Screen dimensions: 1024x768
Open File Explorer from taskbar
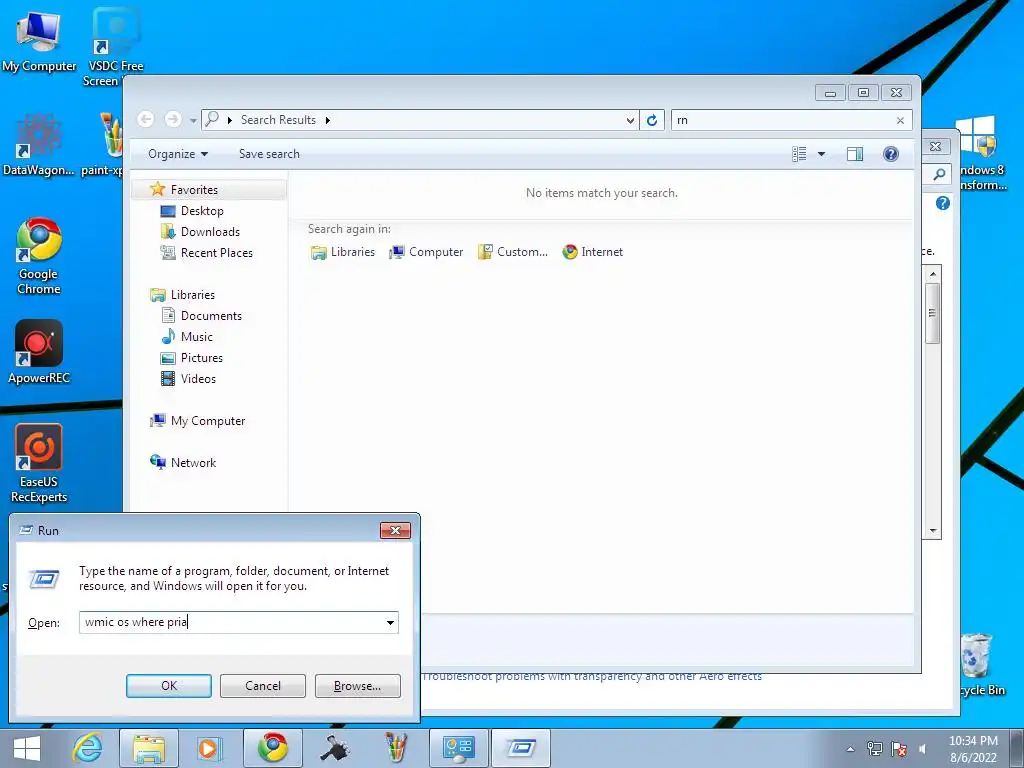[149, 748]
